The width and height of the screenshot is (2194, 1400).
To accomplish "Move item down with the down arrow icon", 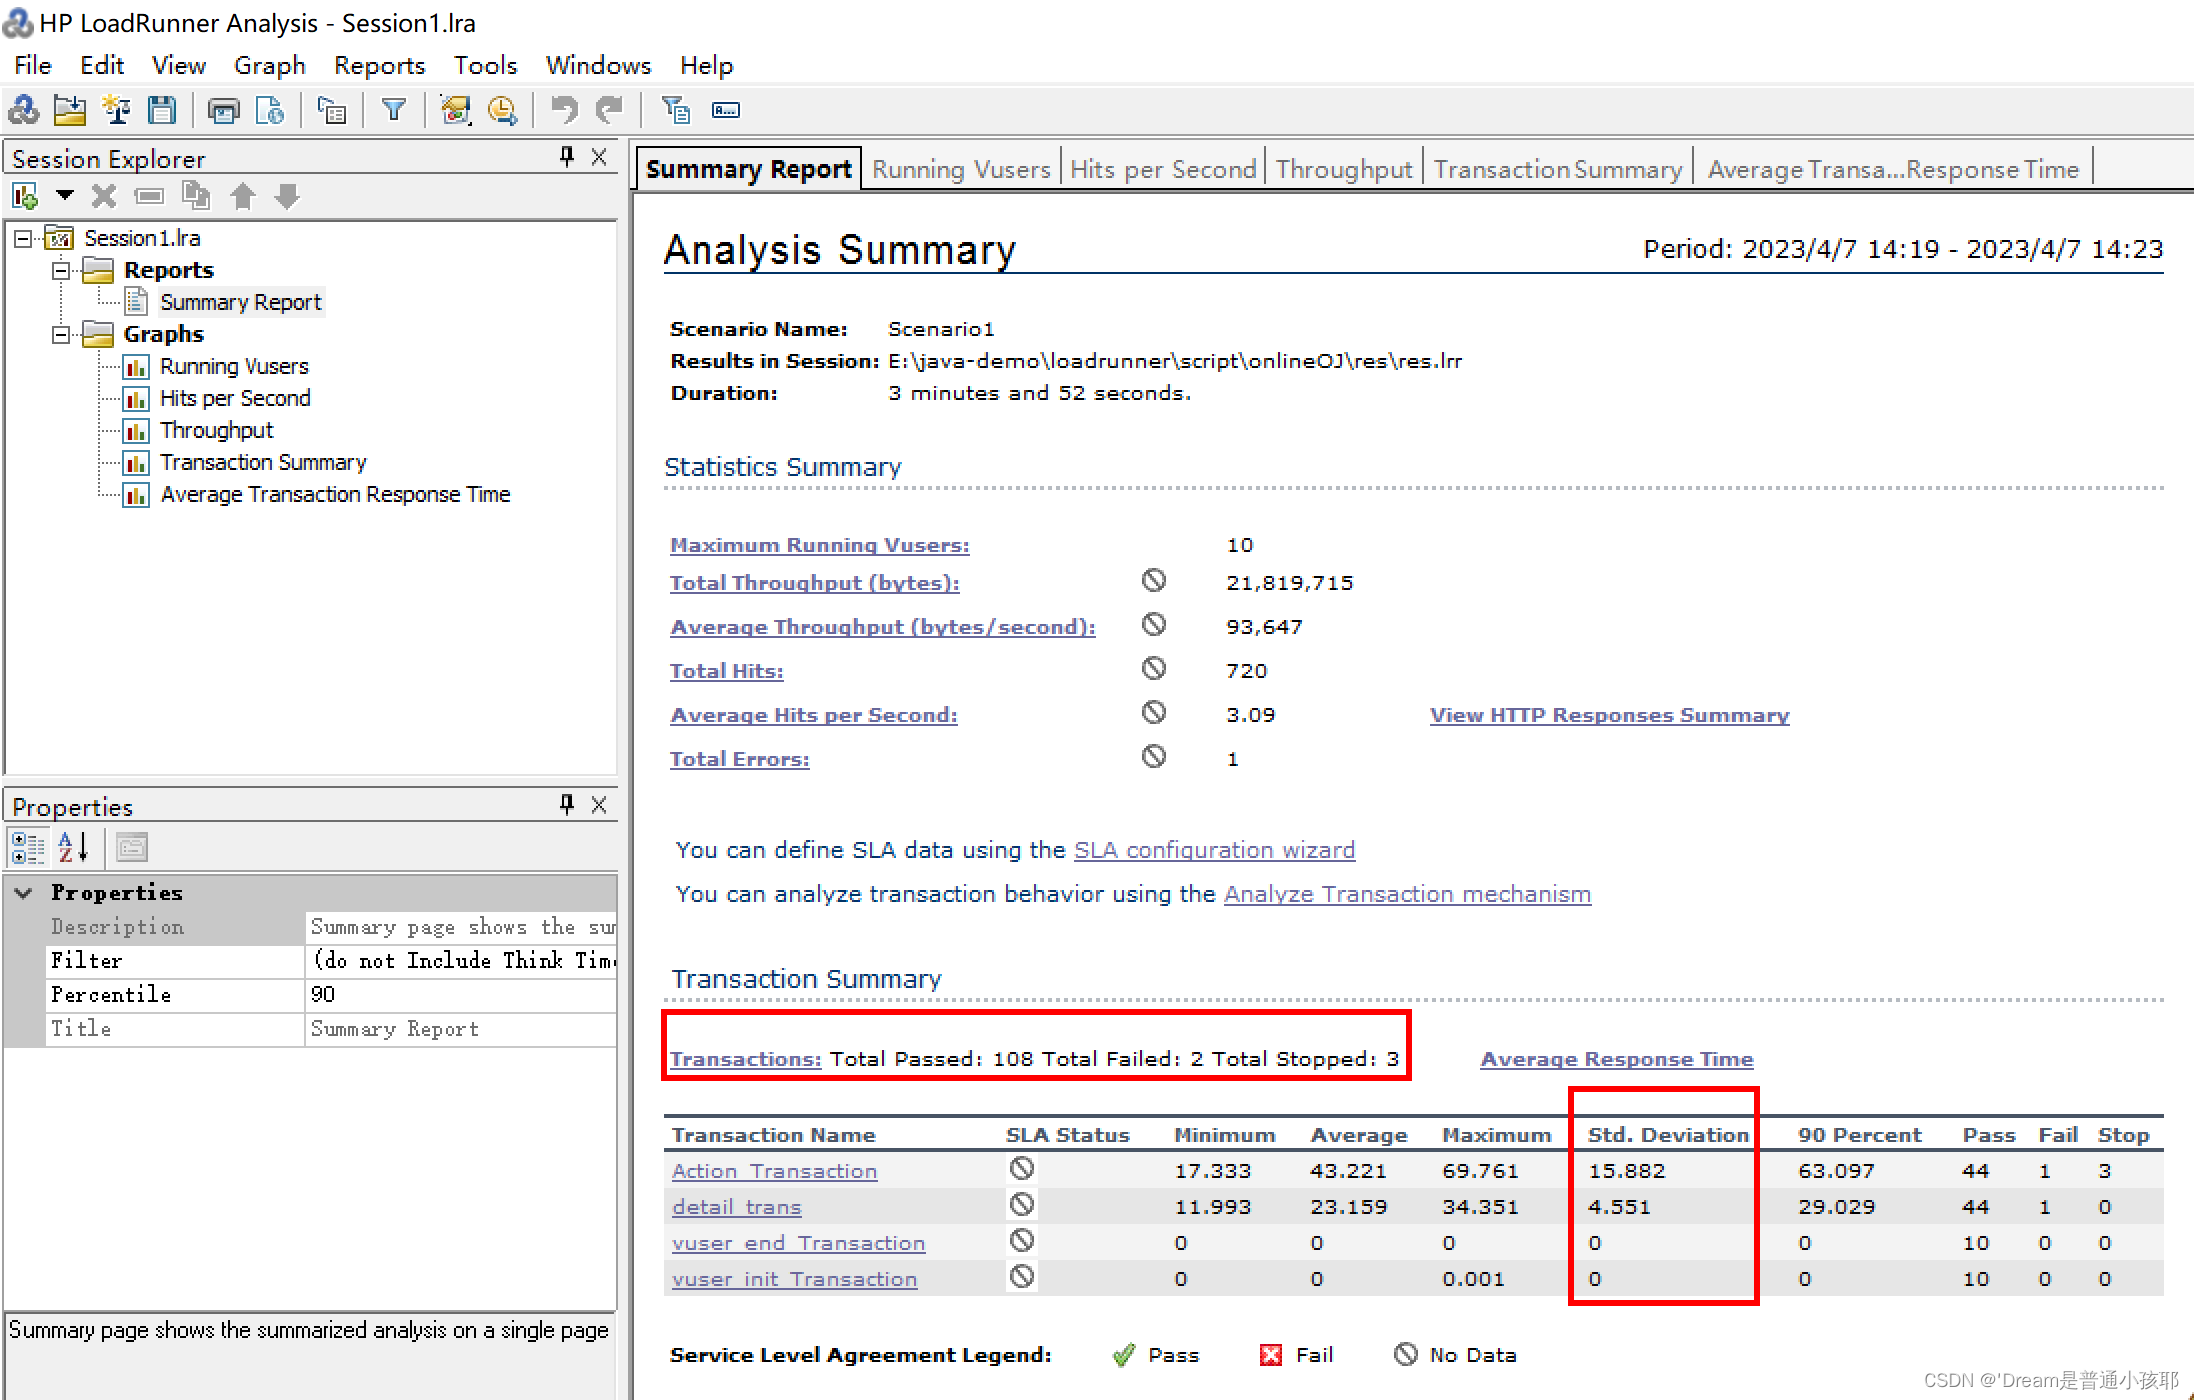I will tap(288, 196).
